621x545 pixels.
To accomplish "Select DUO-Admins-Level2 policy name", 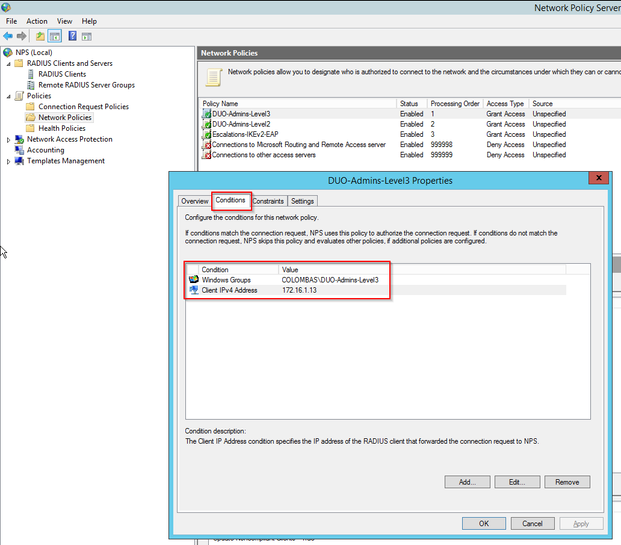I will click(x=241, y=124).
